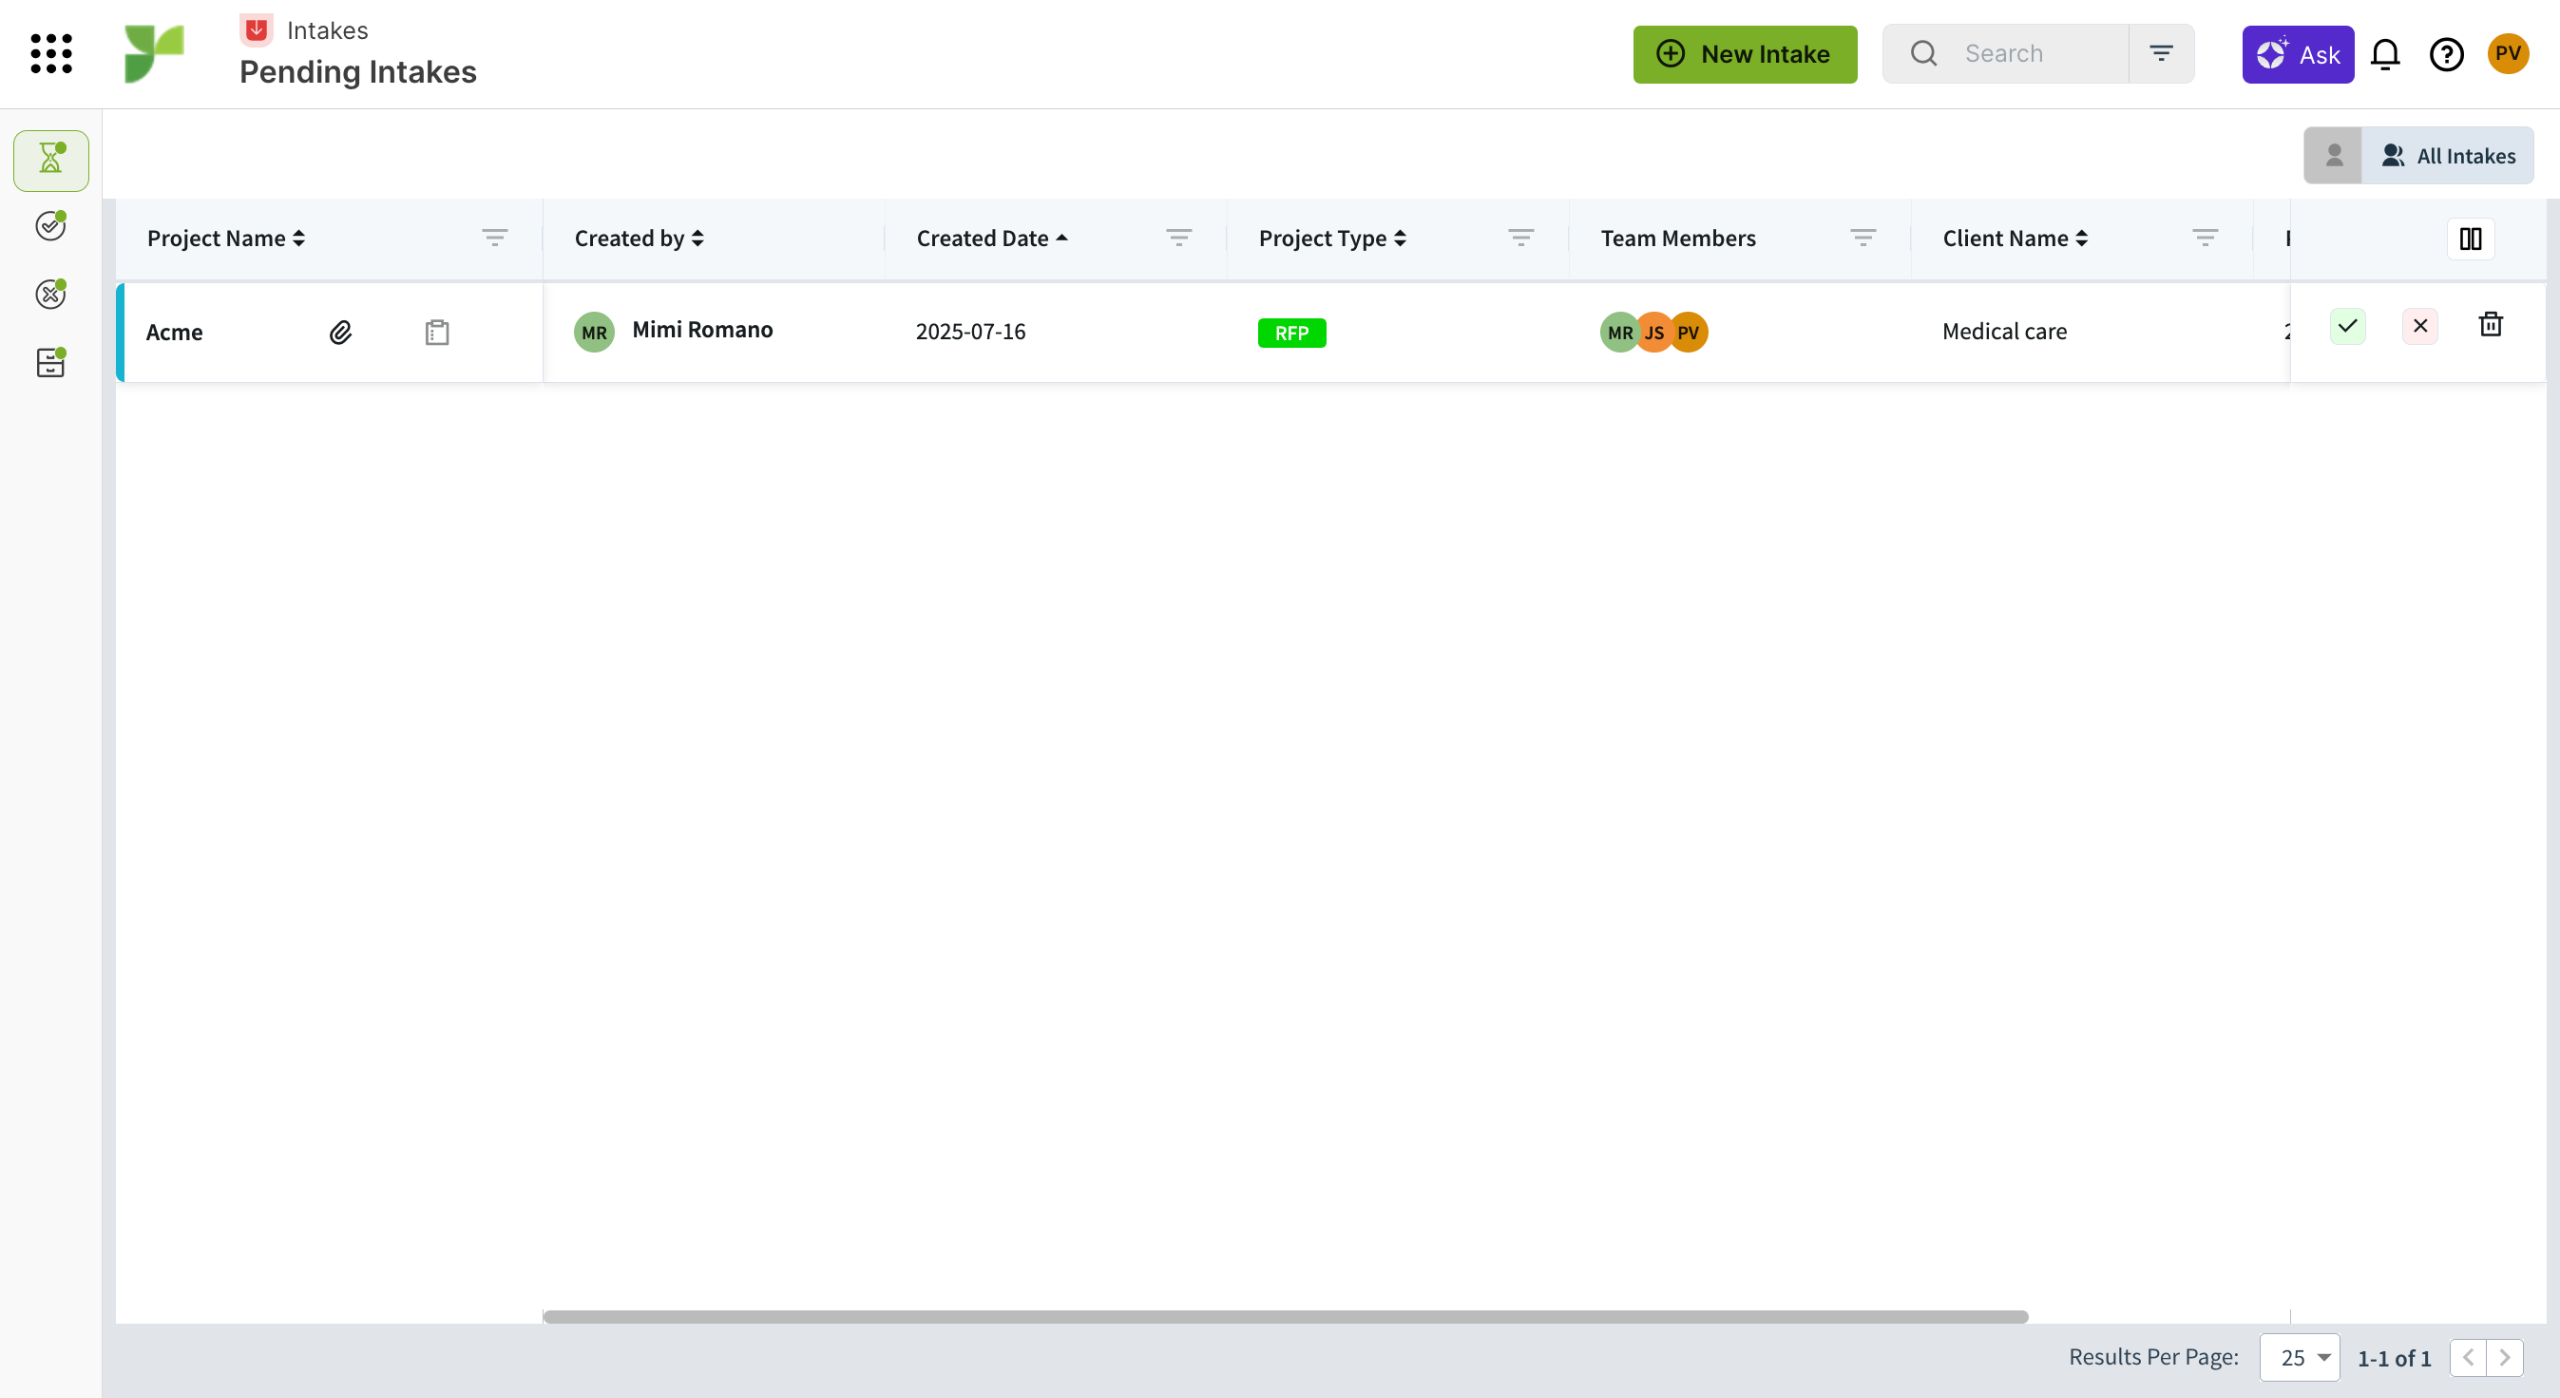
Task: Switch to All Intakes view
Action: [2448, 156]
